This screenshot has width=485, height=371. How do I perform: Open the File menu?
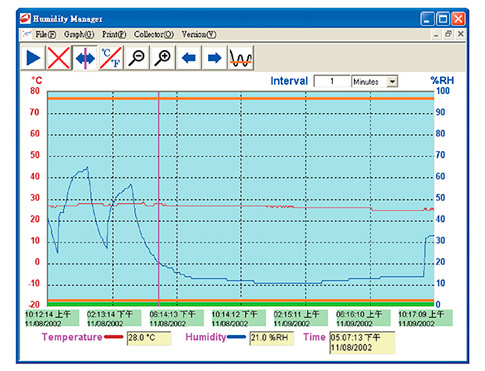coord(46,34)
